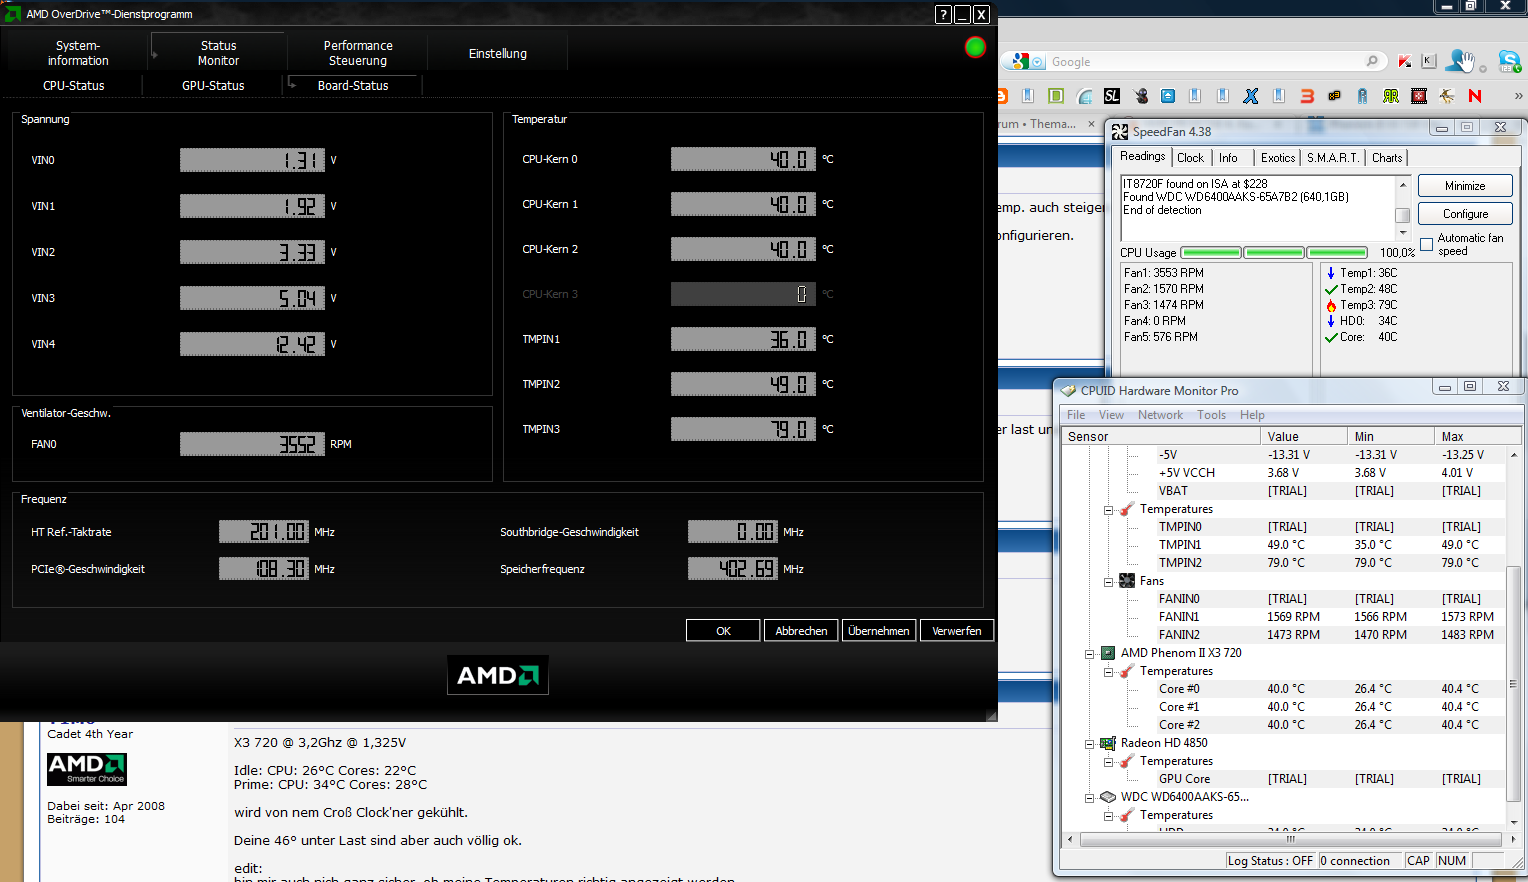Open the blue eject-symbol bookmark icon
Viewport: 1528px width, 882px height.
tap(1168, 96)
